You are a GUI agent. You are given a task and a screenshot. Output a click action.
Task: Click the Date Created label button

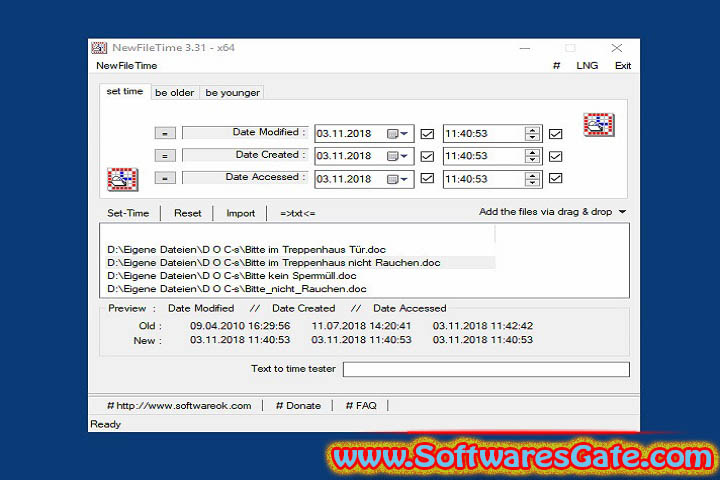point(245,155)
